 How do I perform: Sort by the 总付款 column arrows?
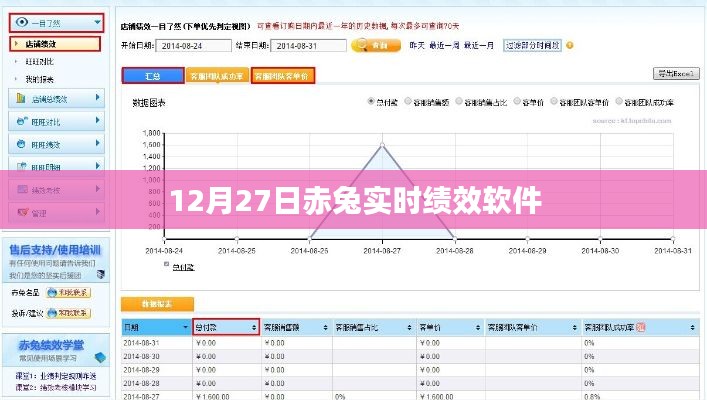254,327
